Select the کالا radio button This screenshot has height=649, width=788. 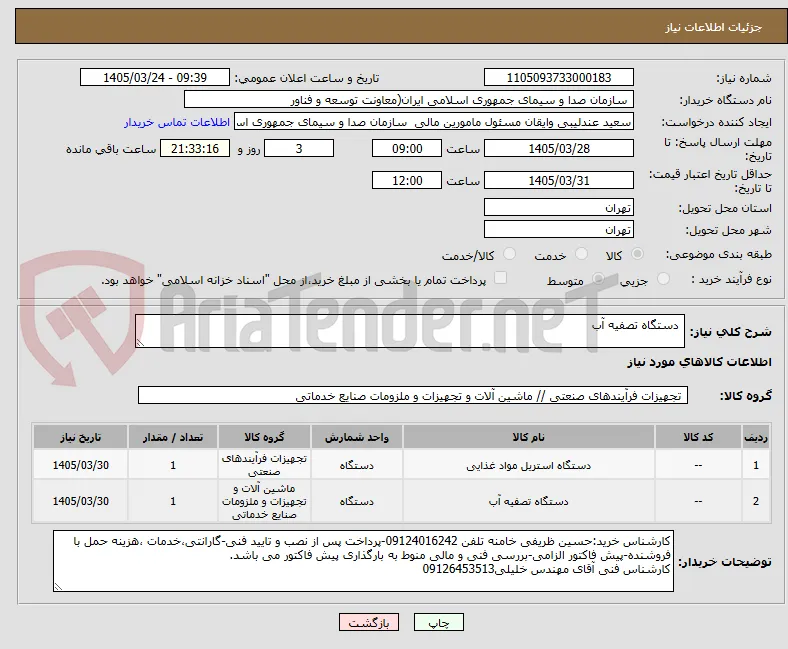637,254
